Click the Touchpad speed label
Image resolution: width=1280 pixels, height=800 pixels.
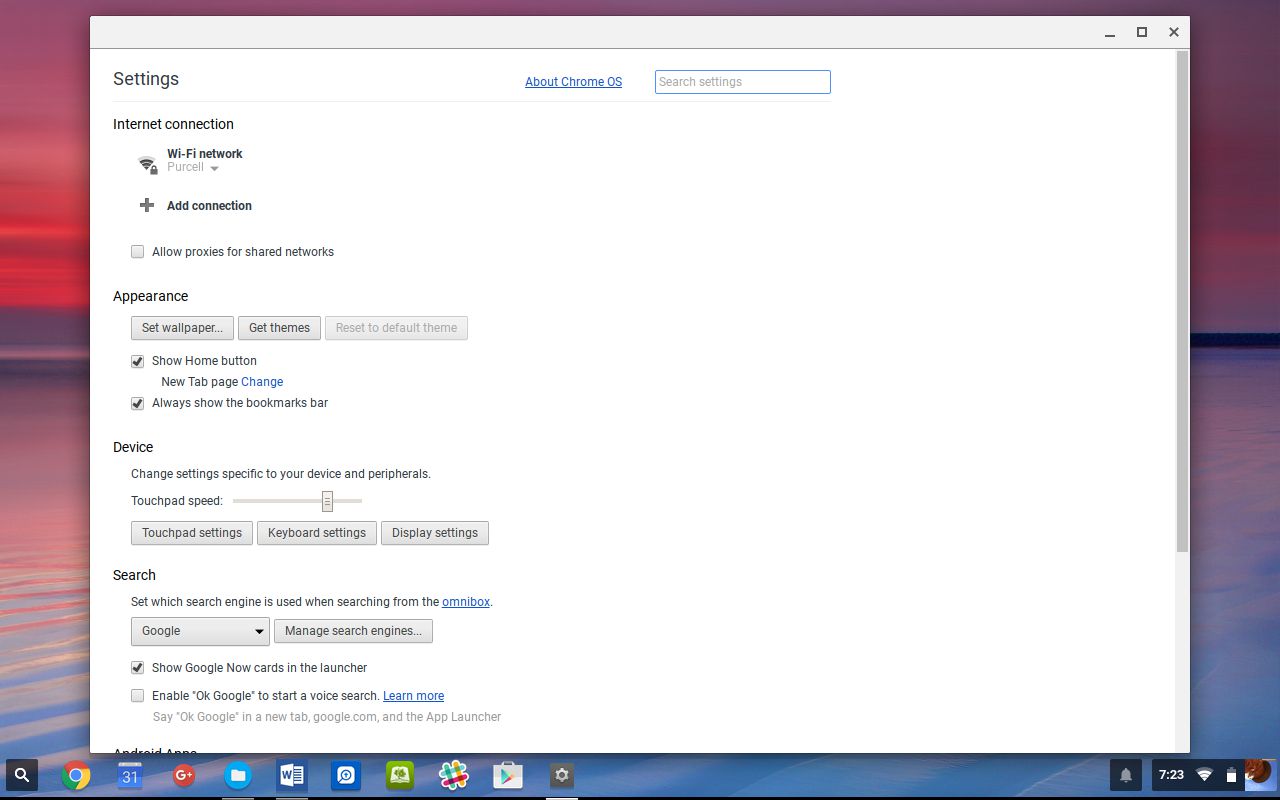177,501
